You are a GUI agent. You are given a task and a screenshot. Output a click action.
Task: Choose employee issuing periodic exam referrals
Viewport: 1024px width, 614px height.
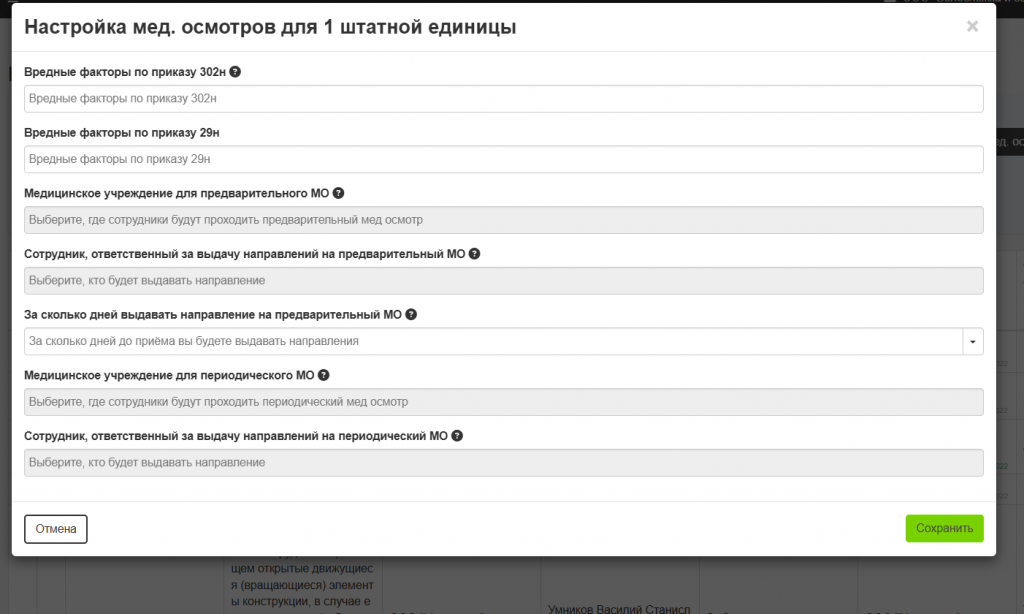pos(504,463)
